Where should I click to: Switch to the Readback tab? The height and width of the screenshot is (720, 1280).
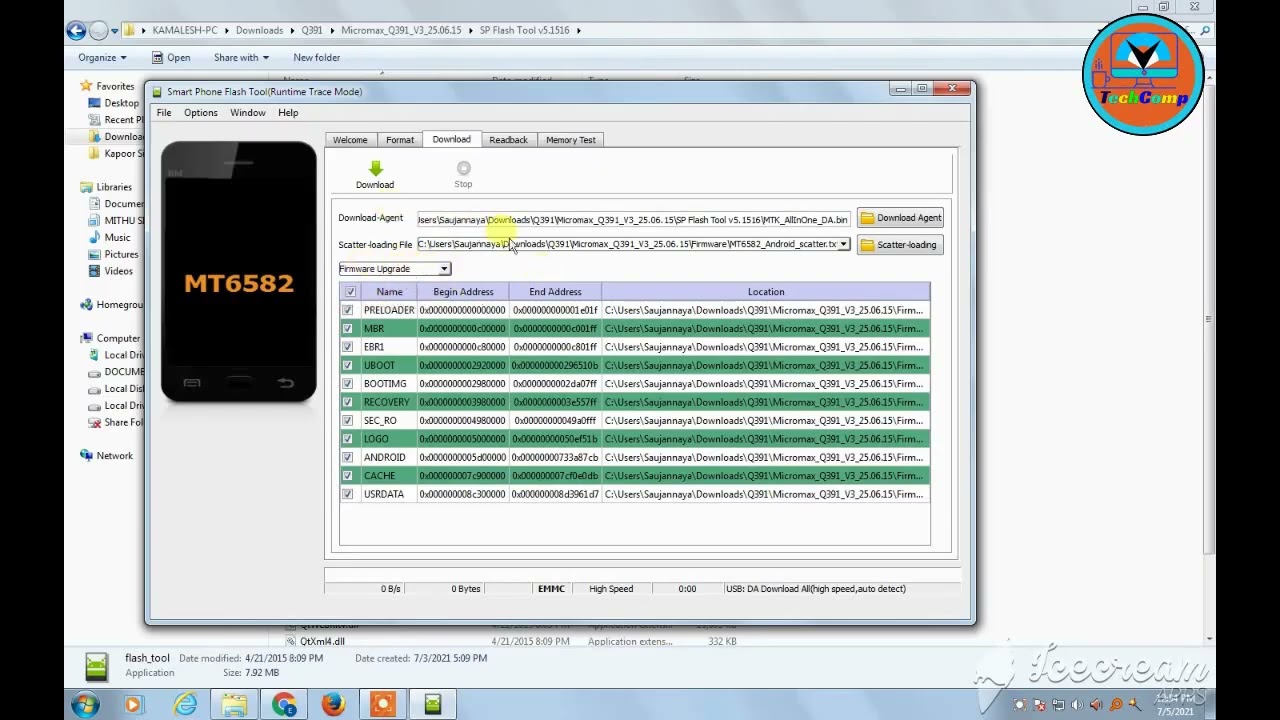click(x=508, y=140)
